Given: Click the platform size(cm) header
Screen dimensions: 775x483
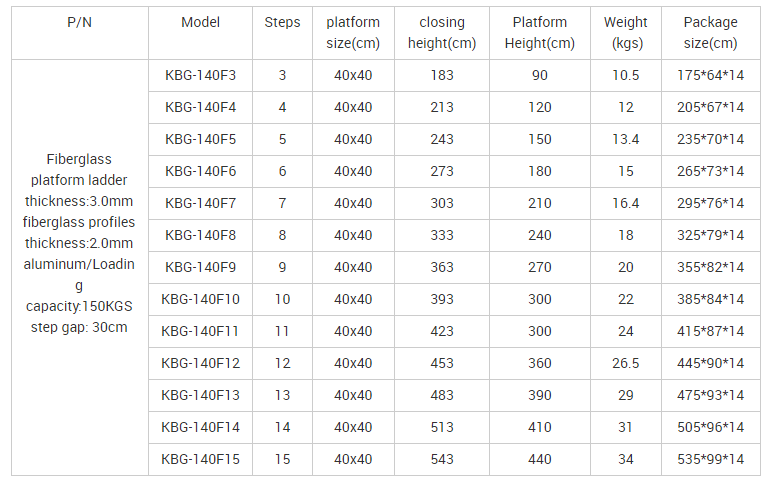Looking at the screenshot, I should click(353, 32).
